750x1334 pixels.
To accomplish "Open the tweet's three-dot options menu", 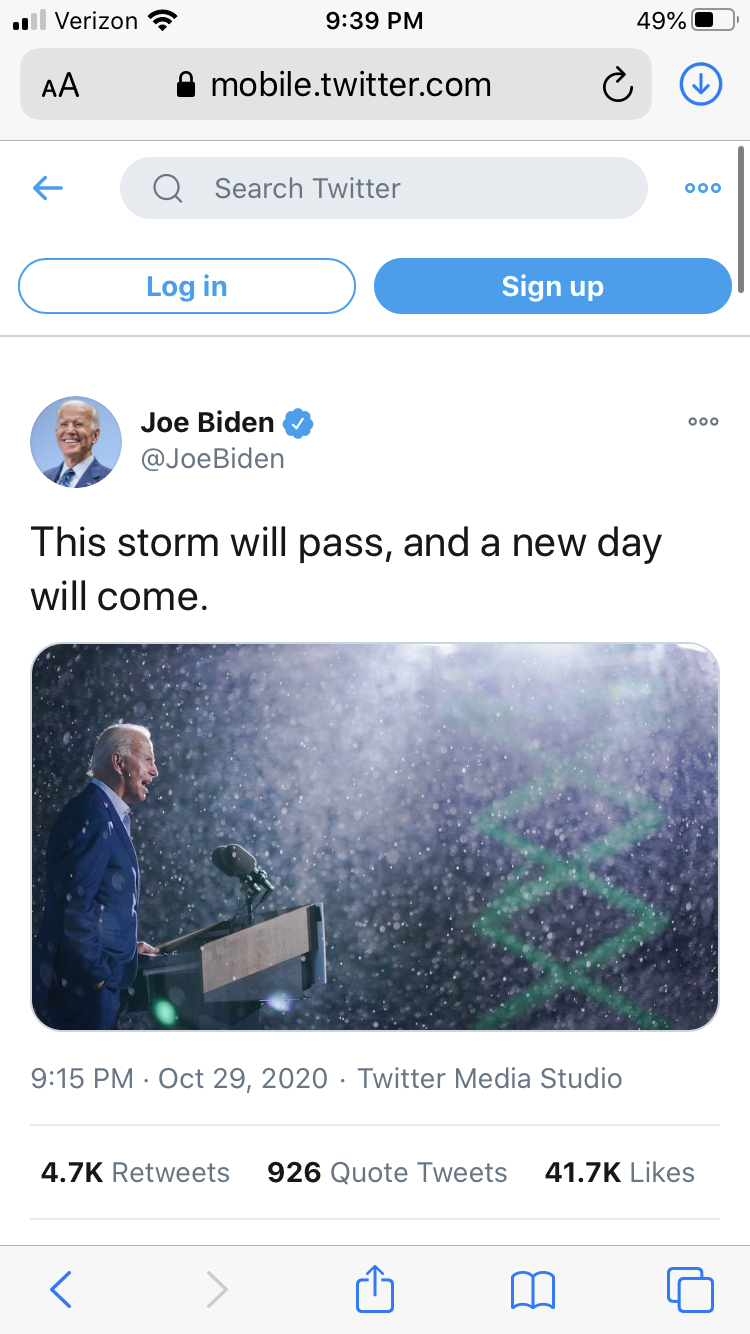I will 703,422.
